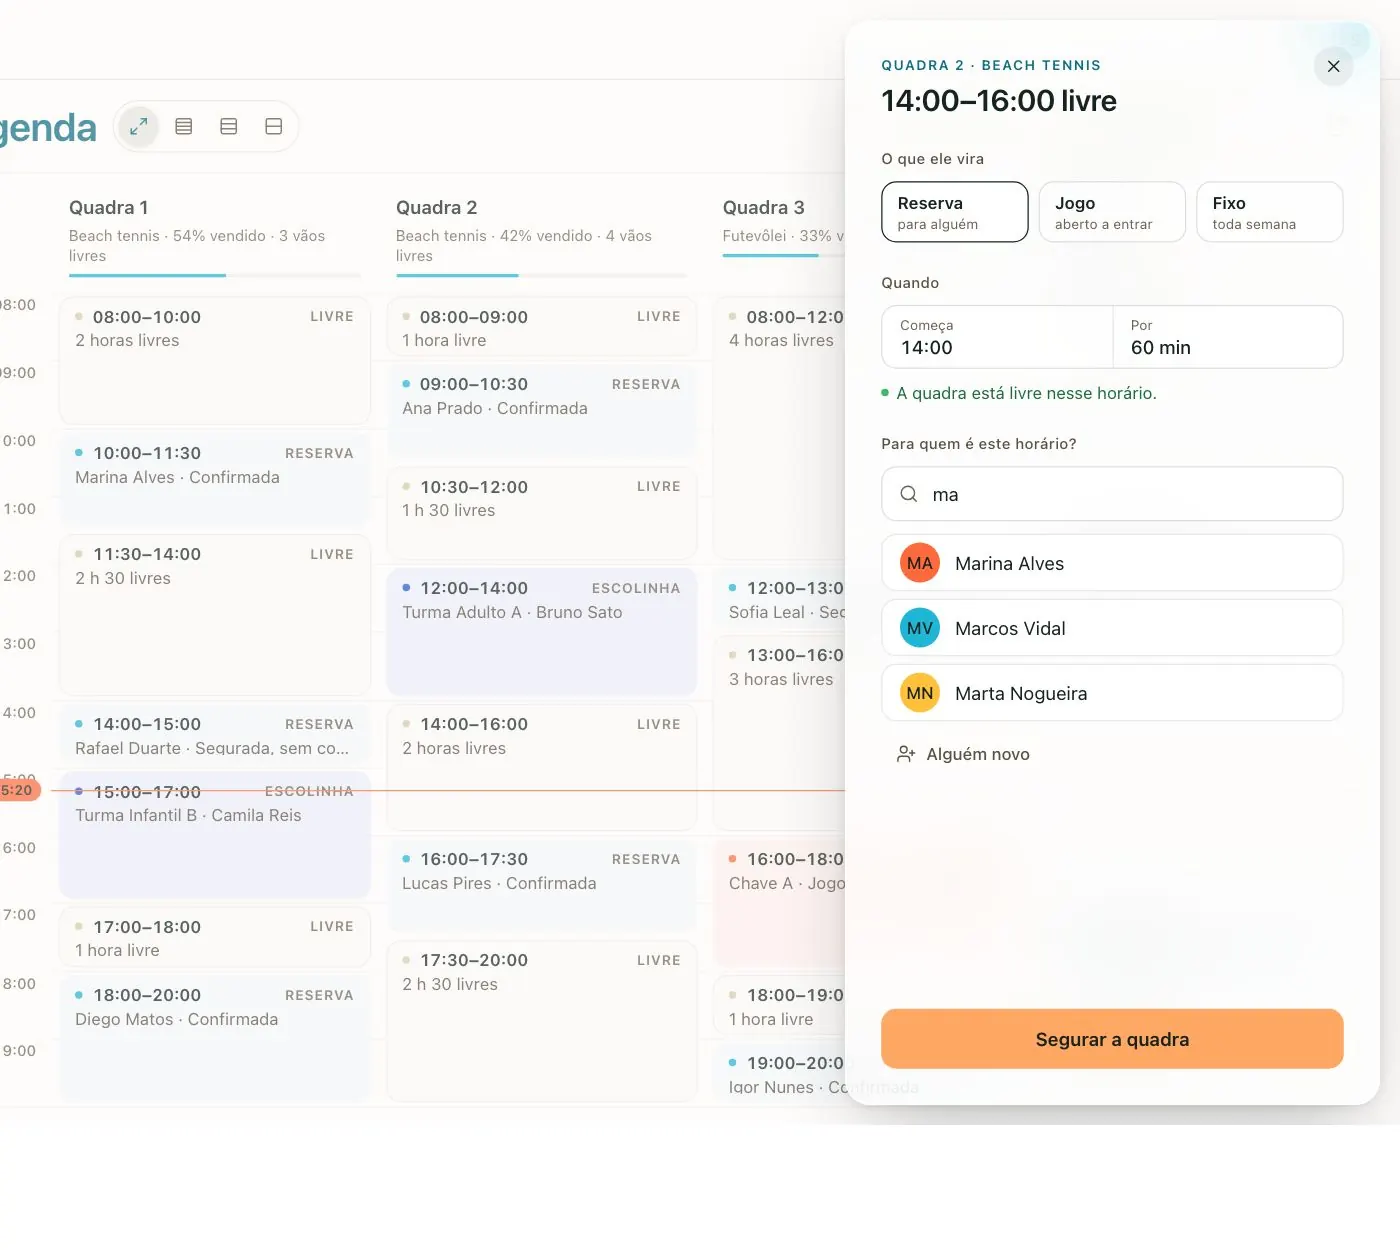This screenshot has width=1400, height=1250.
Task: Open the Começa 14:00 start time picker
Action: (997, 337)
